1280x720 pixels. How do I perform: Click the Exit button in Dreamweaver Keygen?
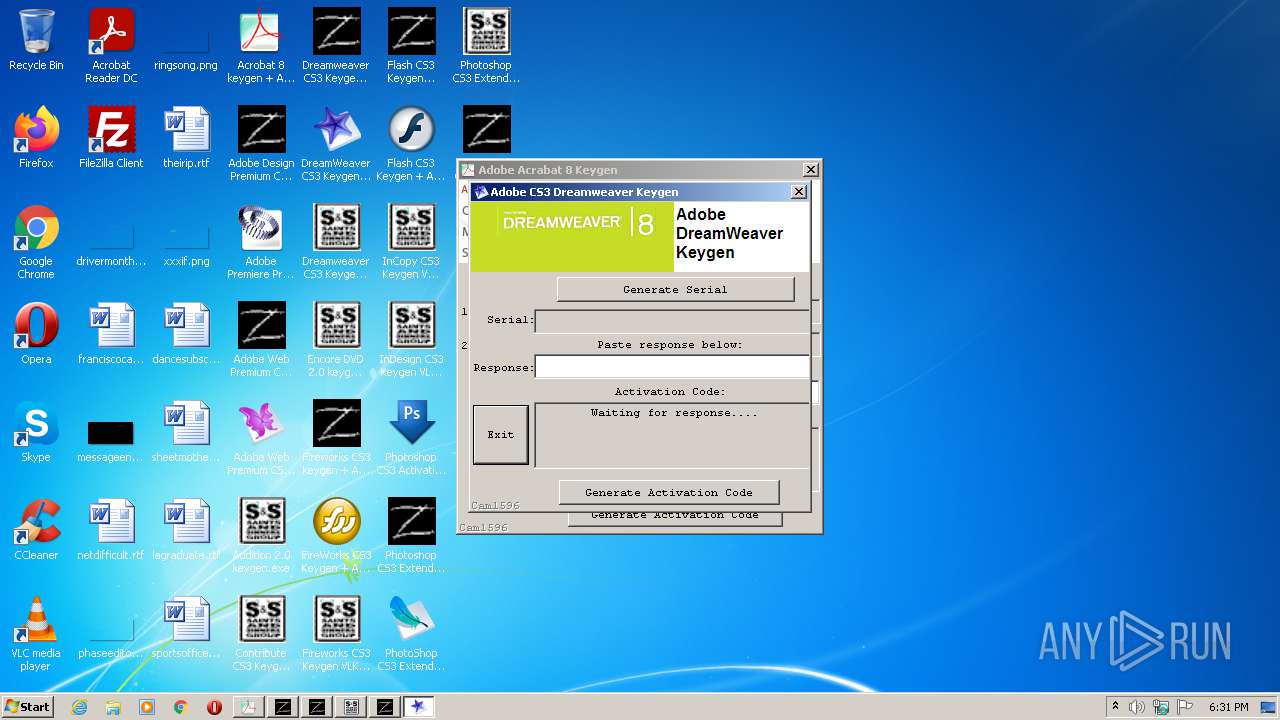click(500, 434)
